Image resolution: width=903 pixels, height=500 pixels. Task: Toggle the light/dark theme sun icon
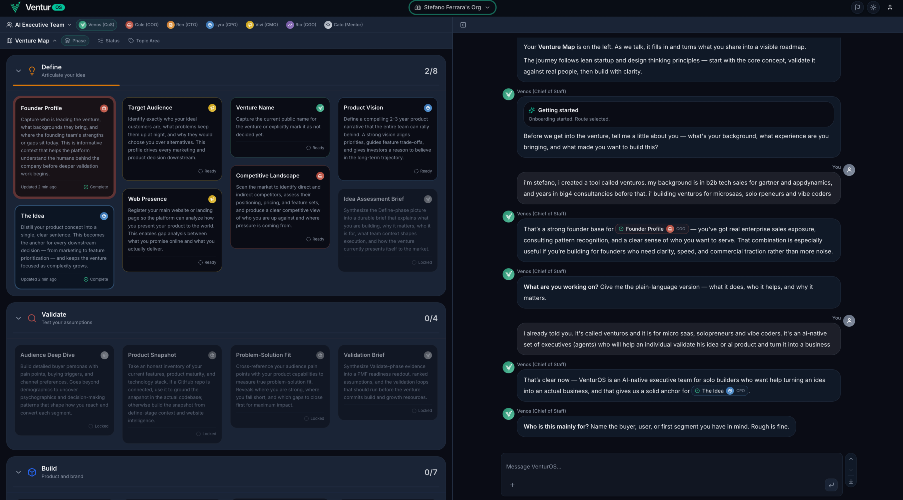[x=873, y=7]
